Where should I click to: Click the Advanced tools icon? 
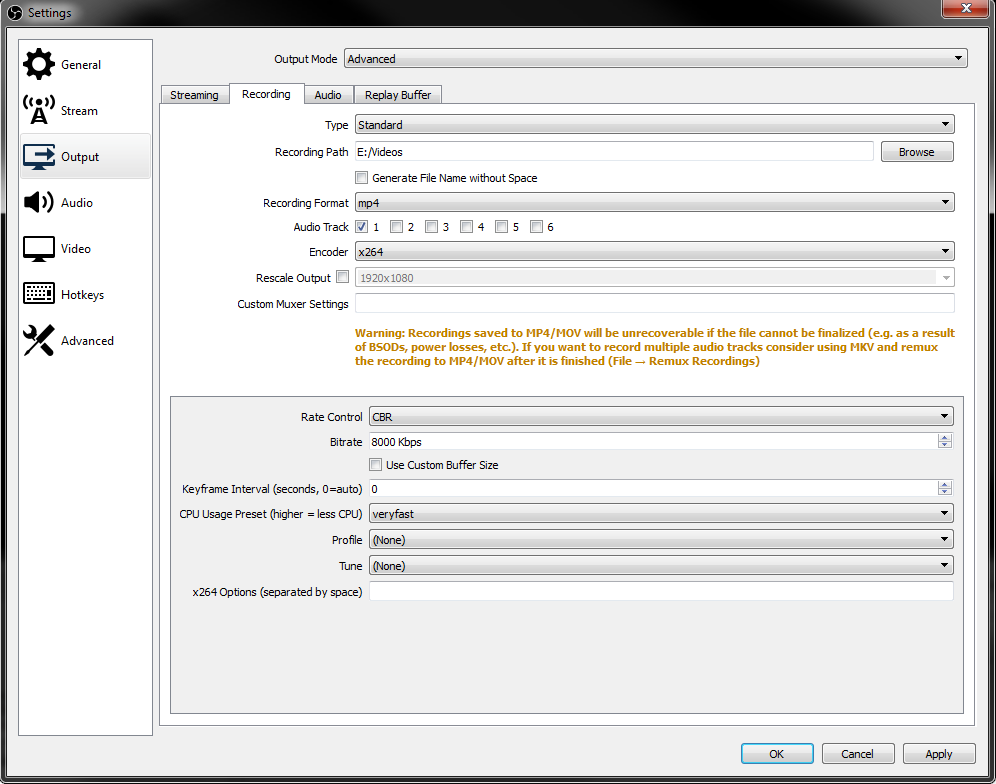point(39,341)
